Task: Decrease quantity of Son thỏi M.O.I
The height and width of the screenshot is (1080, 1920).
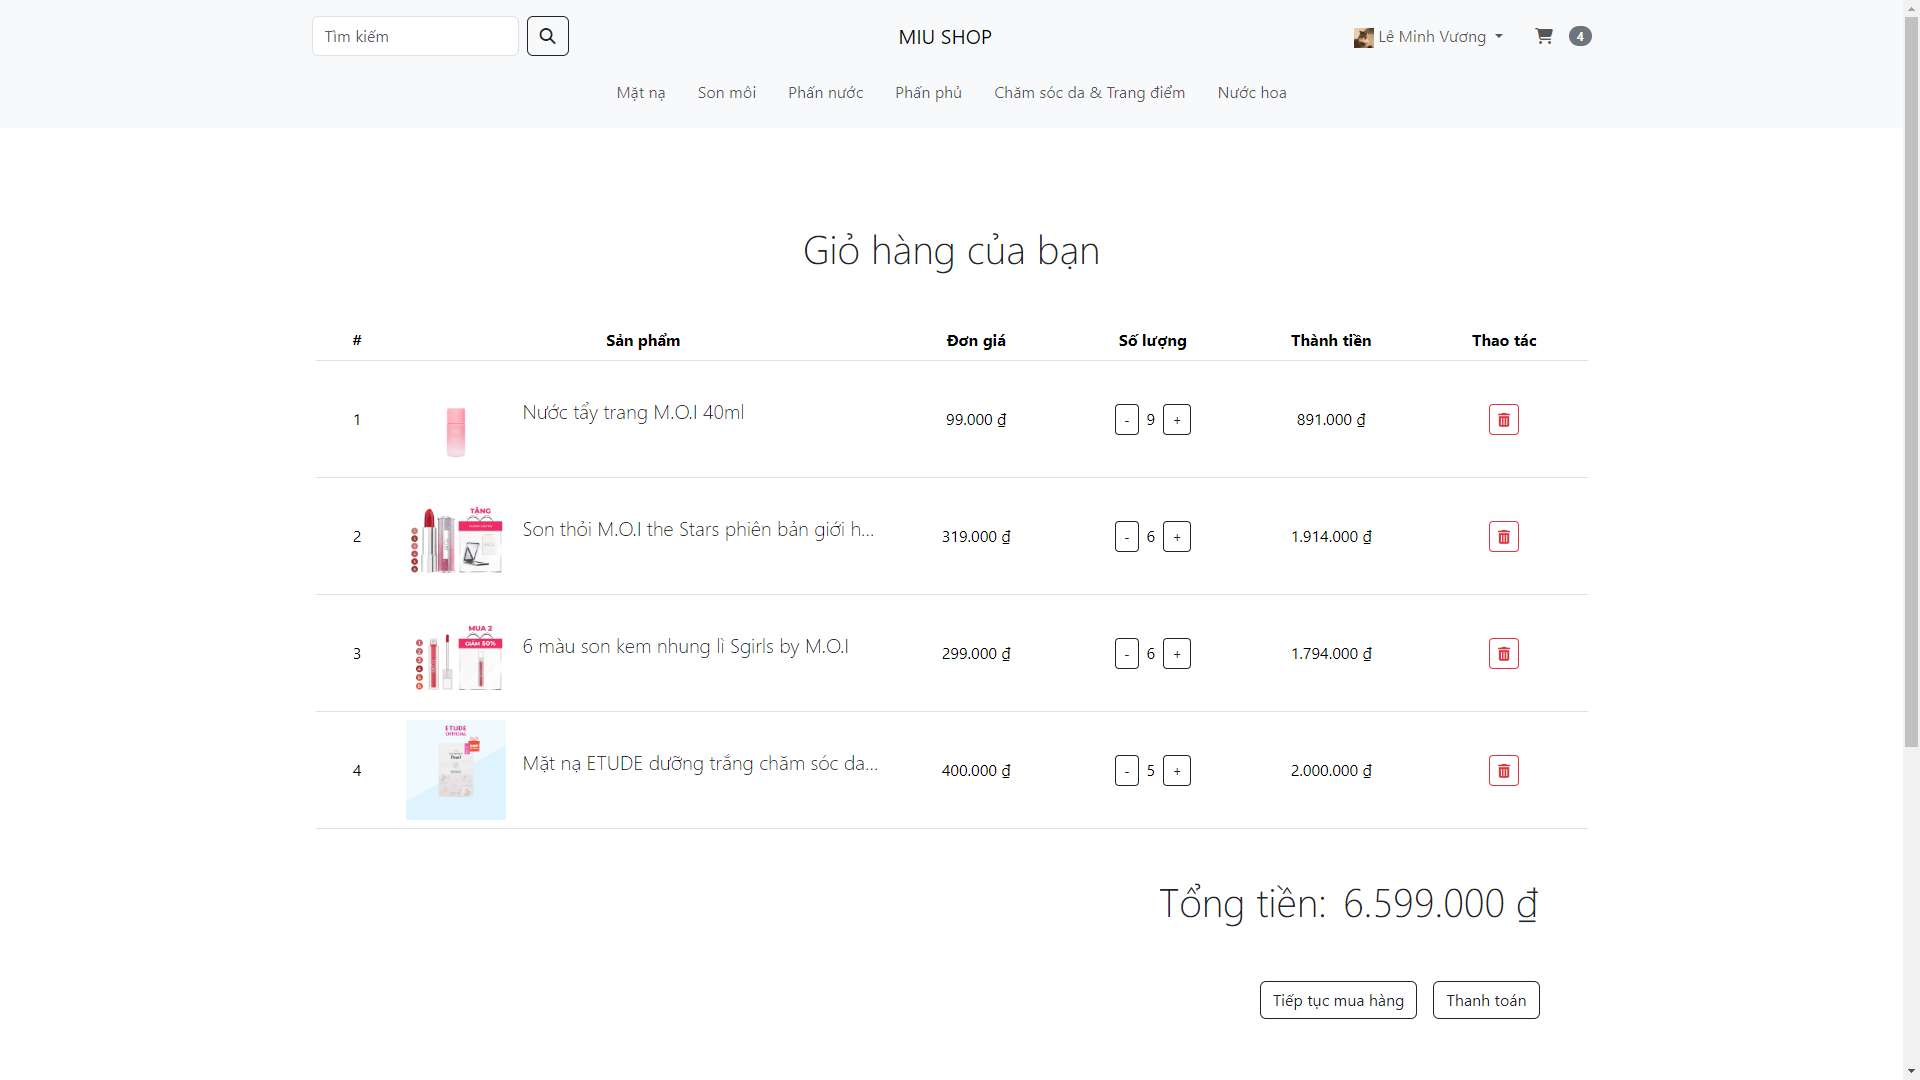Action: pos(1126,537)
